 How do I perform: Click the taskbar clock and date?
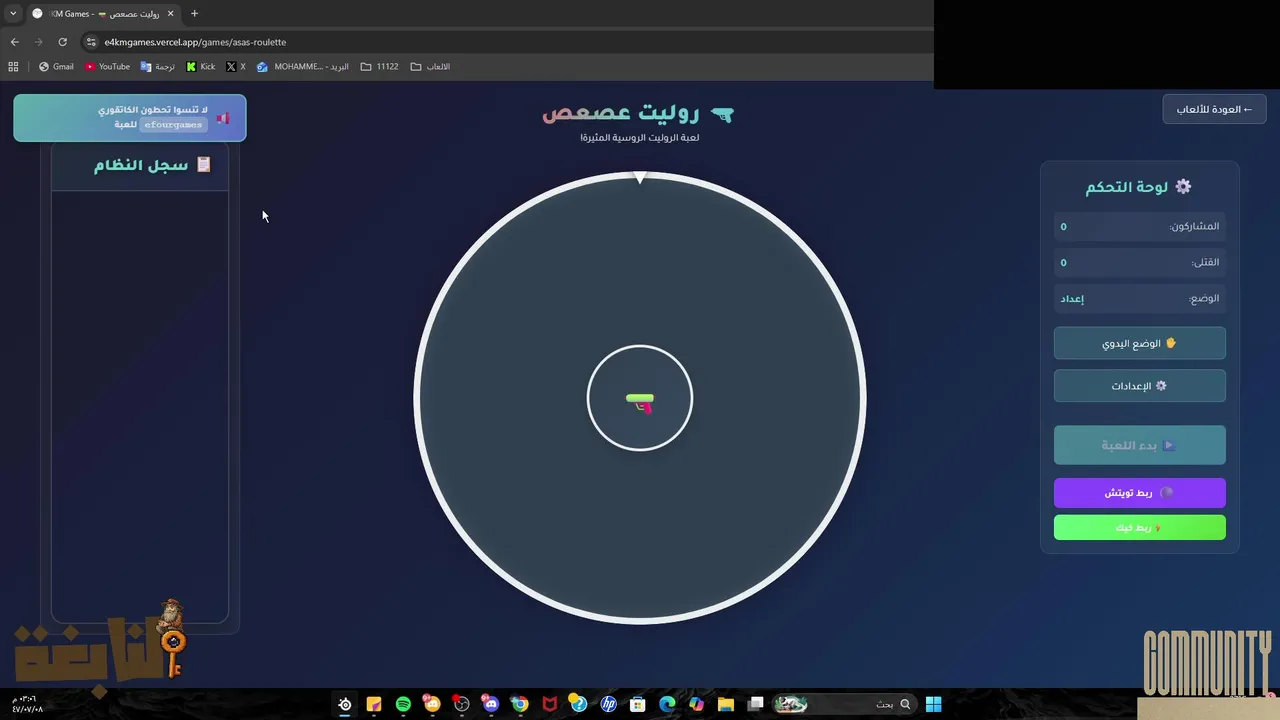point(26,704)
